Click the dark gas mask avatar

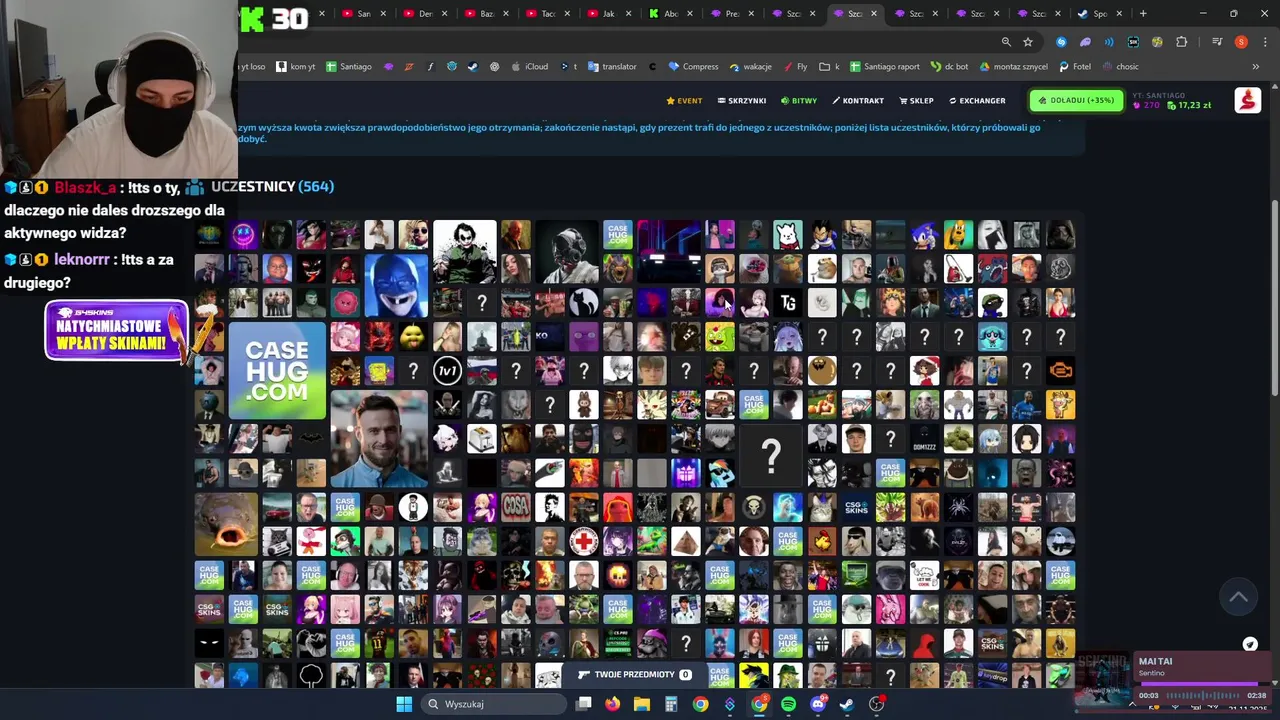point(566,252)
